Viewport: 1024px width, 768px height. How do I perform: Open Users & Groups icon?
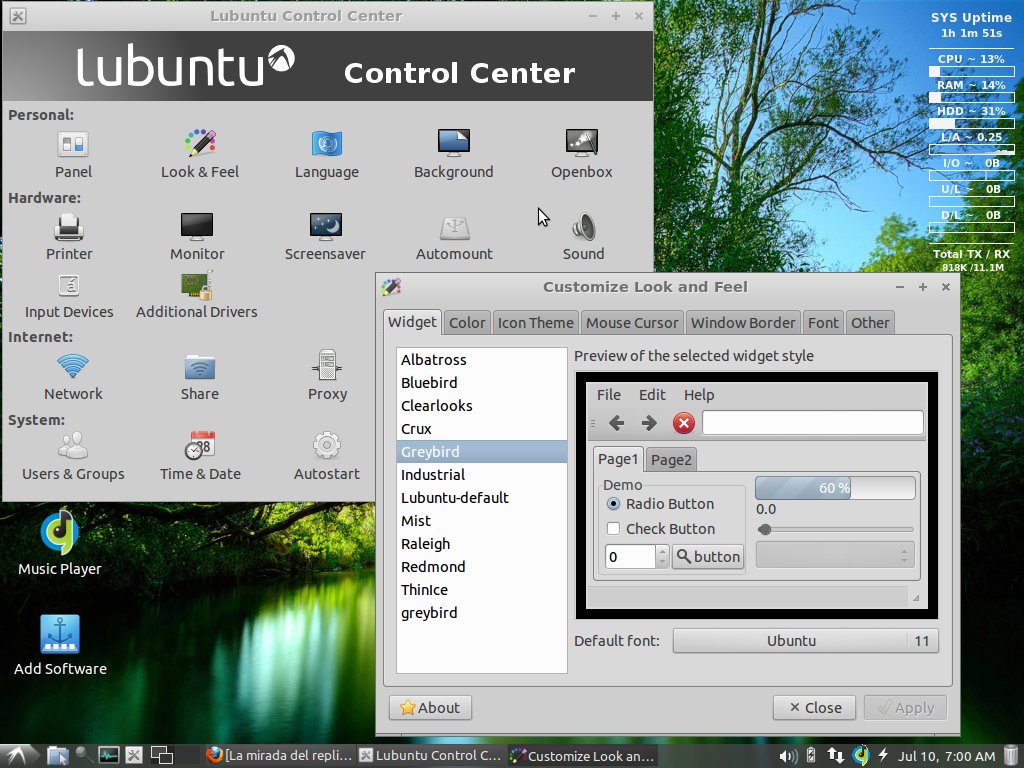click(x=72, y=446)
